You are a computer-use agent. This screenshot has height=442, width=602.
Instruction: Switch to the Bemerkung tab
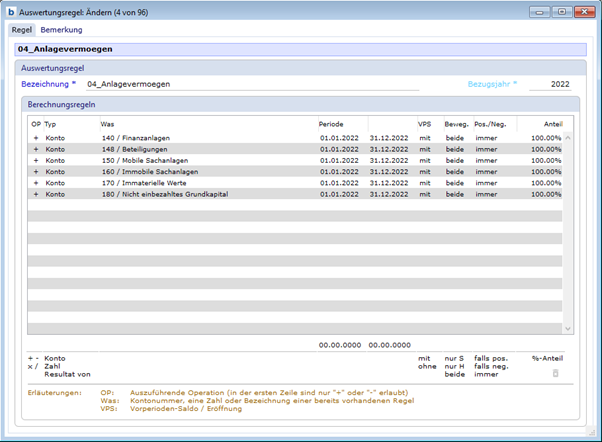click(61, 30)
